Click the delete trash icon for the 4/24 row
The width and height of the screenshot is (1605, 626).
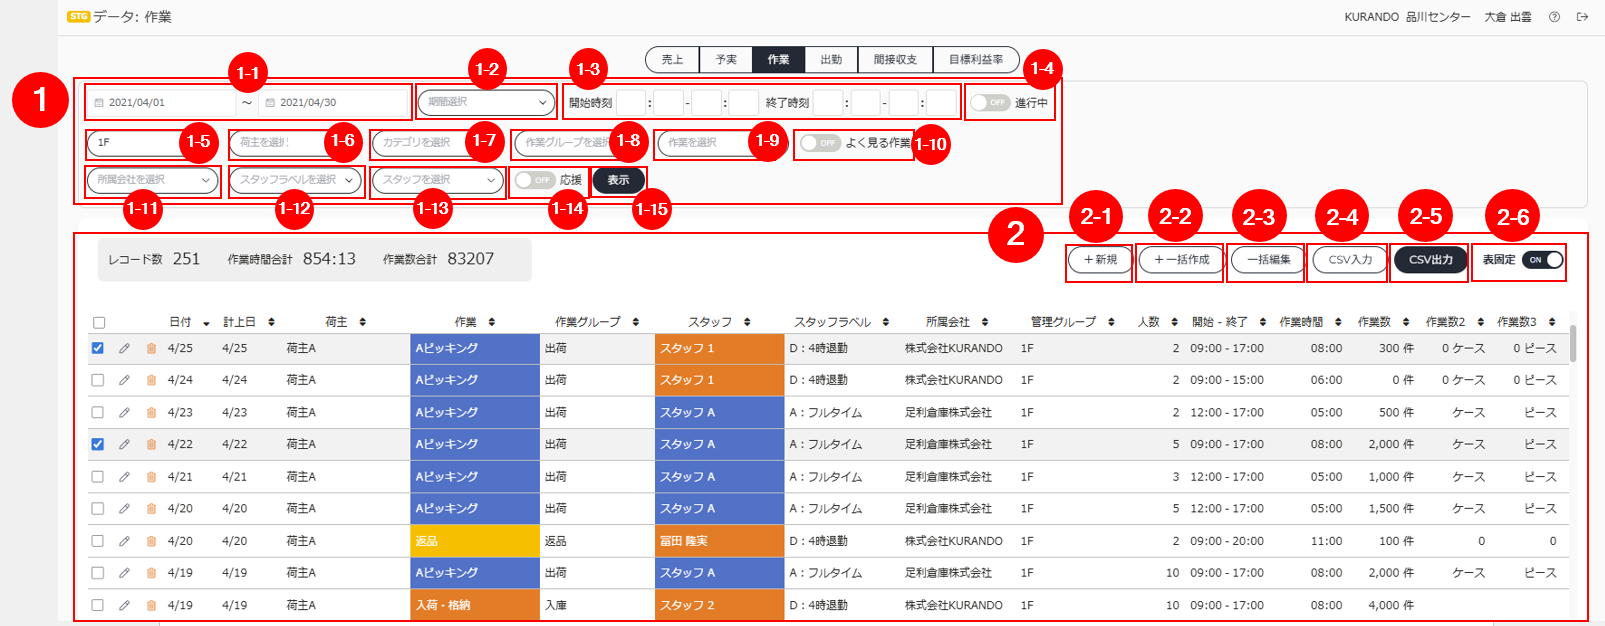click(x=151, y=381)
